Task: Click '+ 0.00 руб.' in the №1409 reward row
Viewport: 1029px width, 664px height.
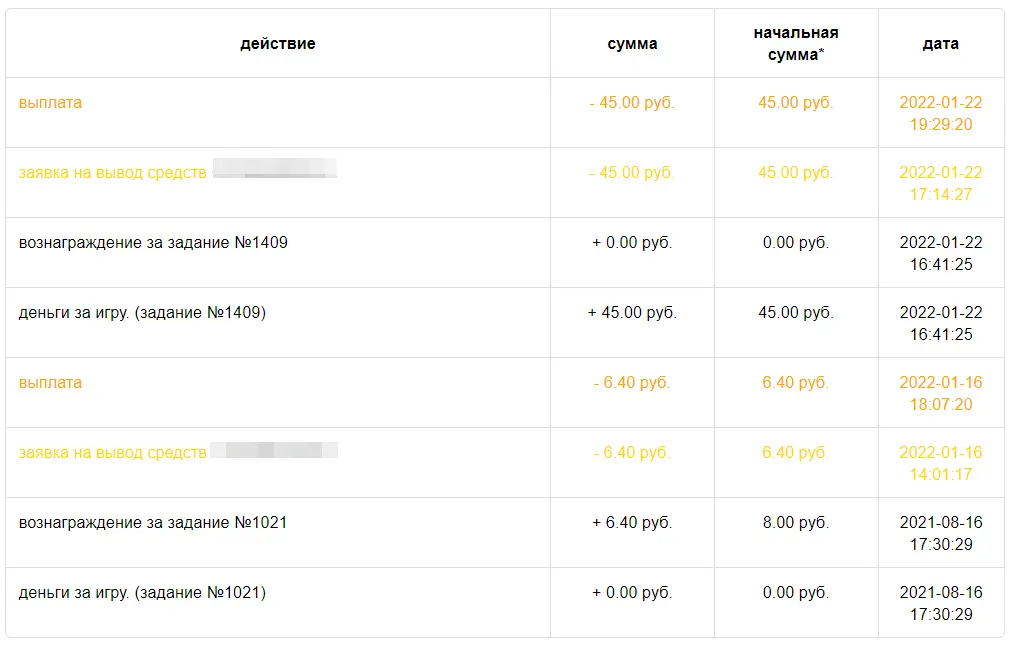Action: (632, 243)
